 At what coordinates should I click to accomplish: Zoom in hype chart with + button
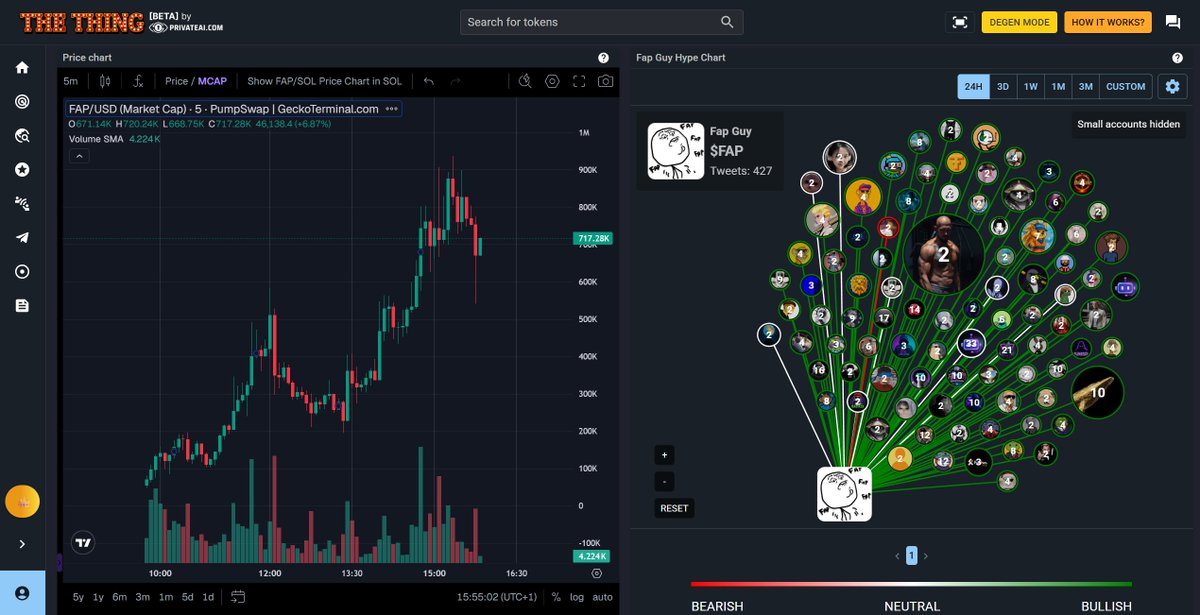665,455
